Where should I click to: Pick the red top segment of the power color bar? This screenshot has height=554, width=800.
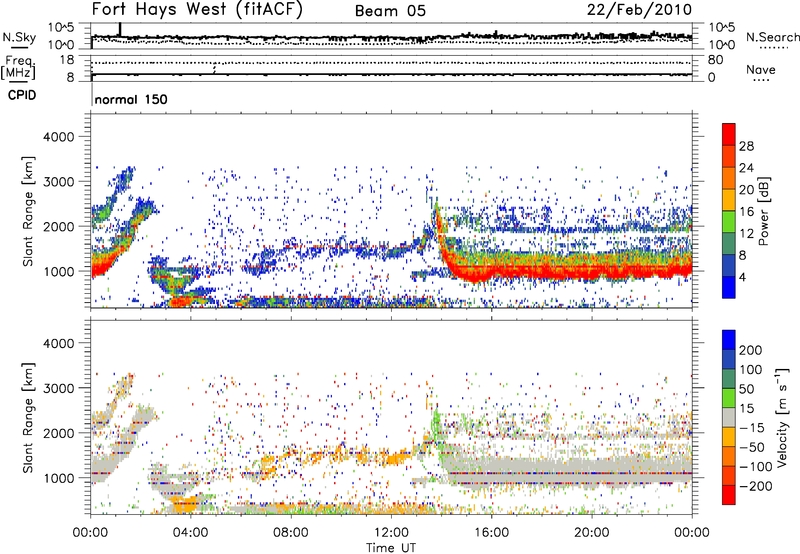(729, 135)
